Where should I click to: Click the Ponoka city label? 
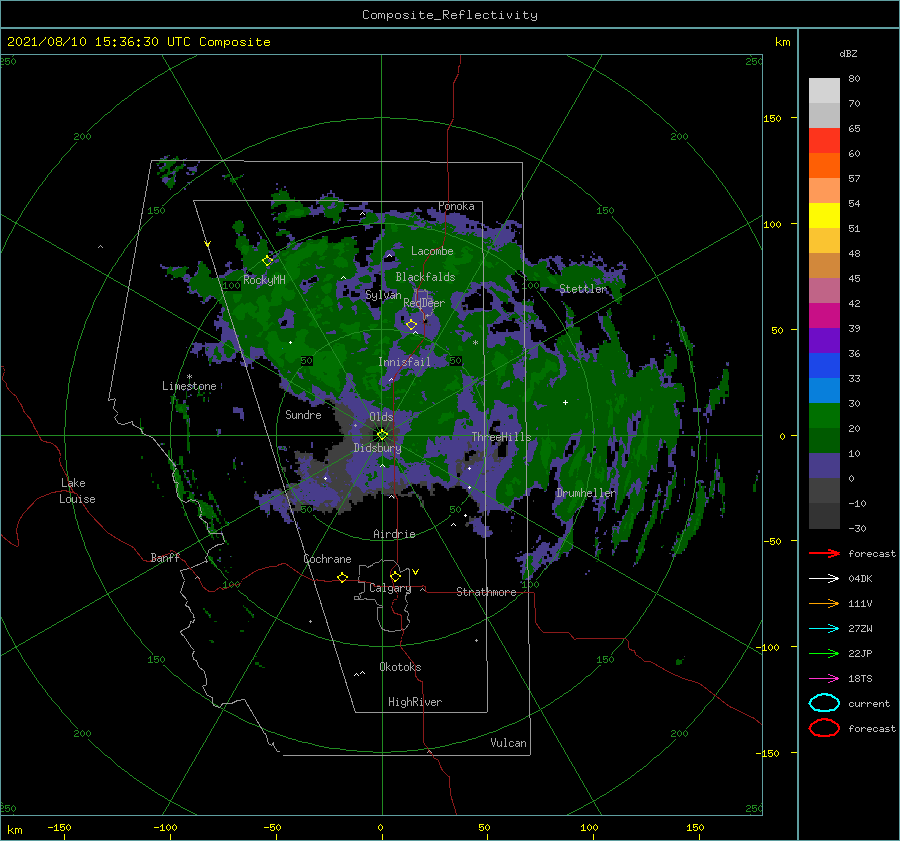point(456,206)
